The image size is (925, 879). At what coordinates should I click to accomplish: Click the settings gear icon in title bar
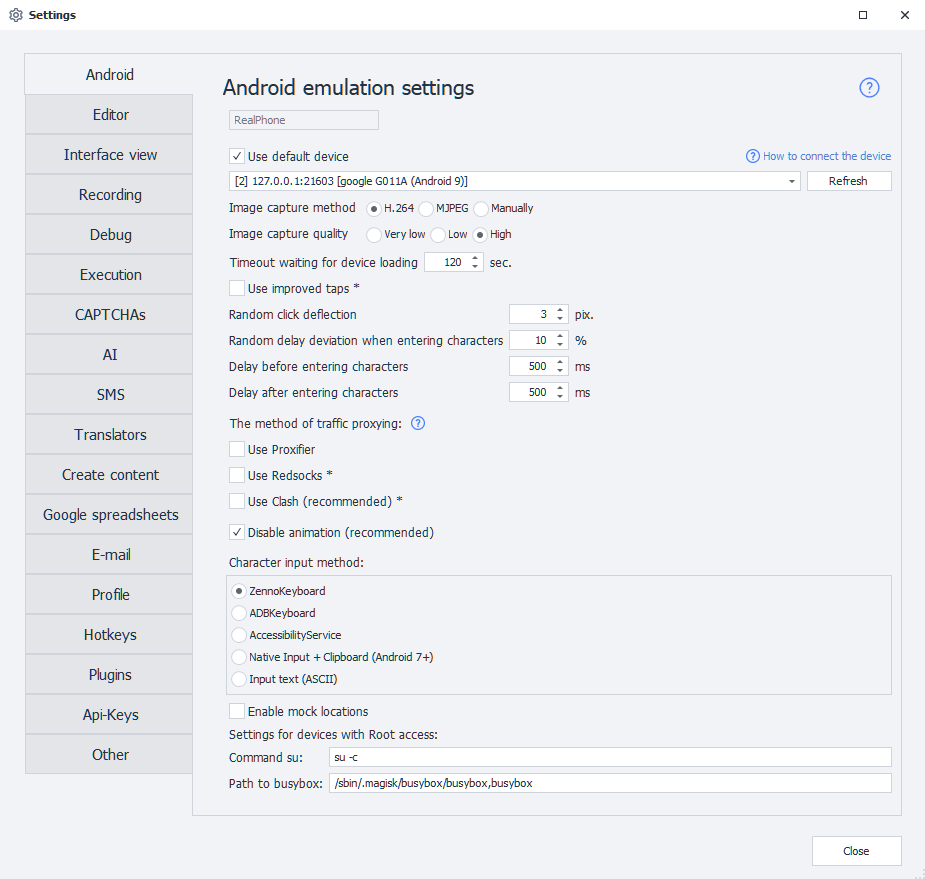coord(16,15)
